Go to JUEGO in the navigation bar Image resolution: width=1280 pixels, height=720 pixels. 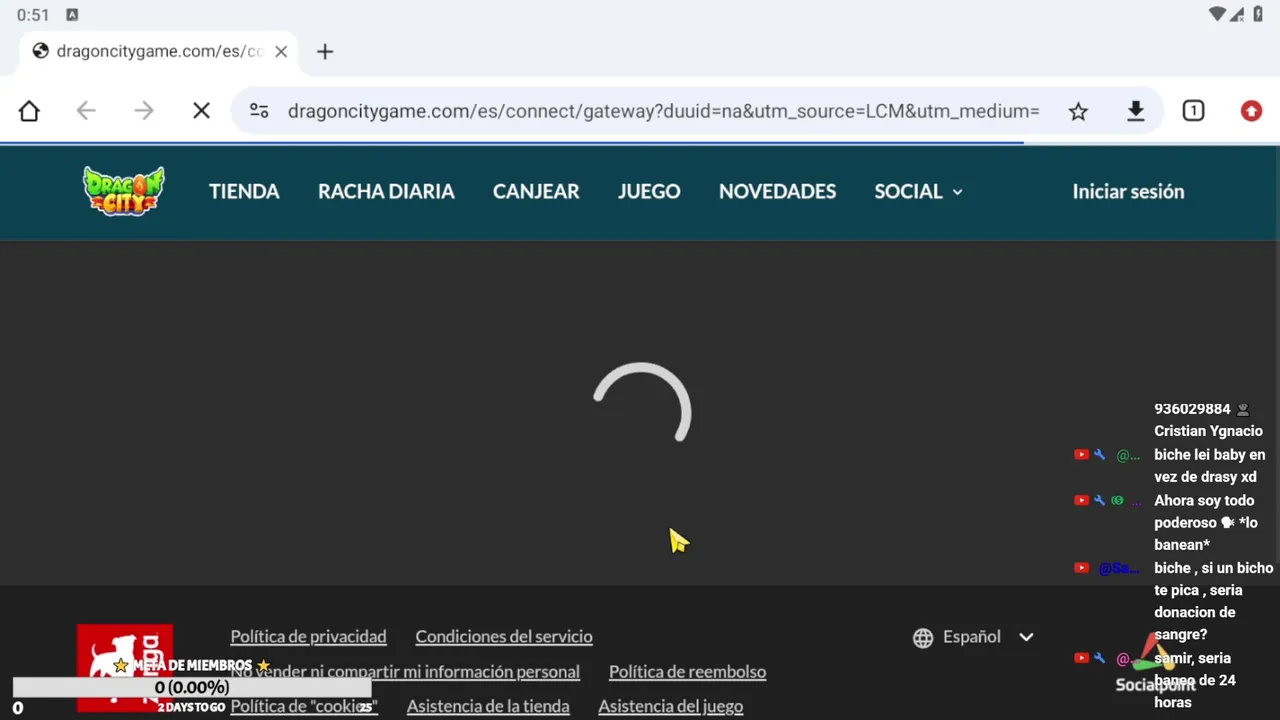coord(649,191)
